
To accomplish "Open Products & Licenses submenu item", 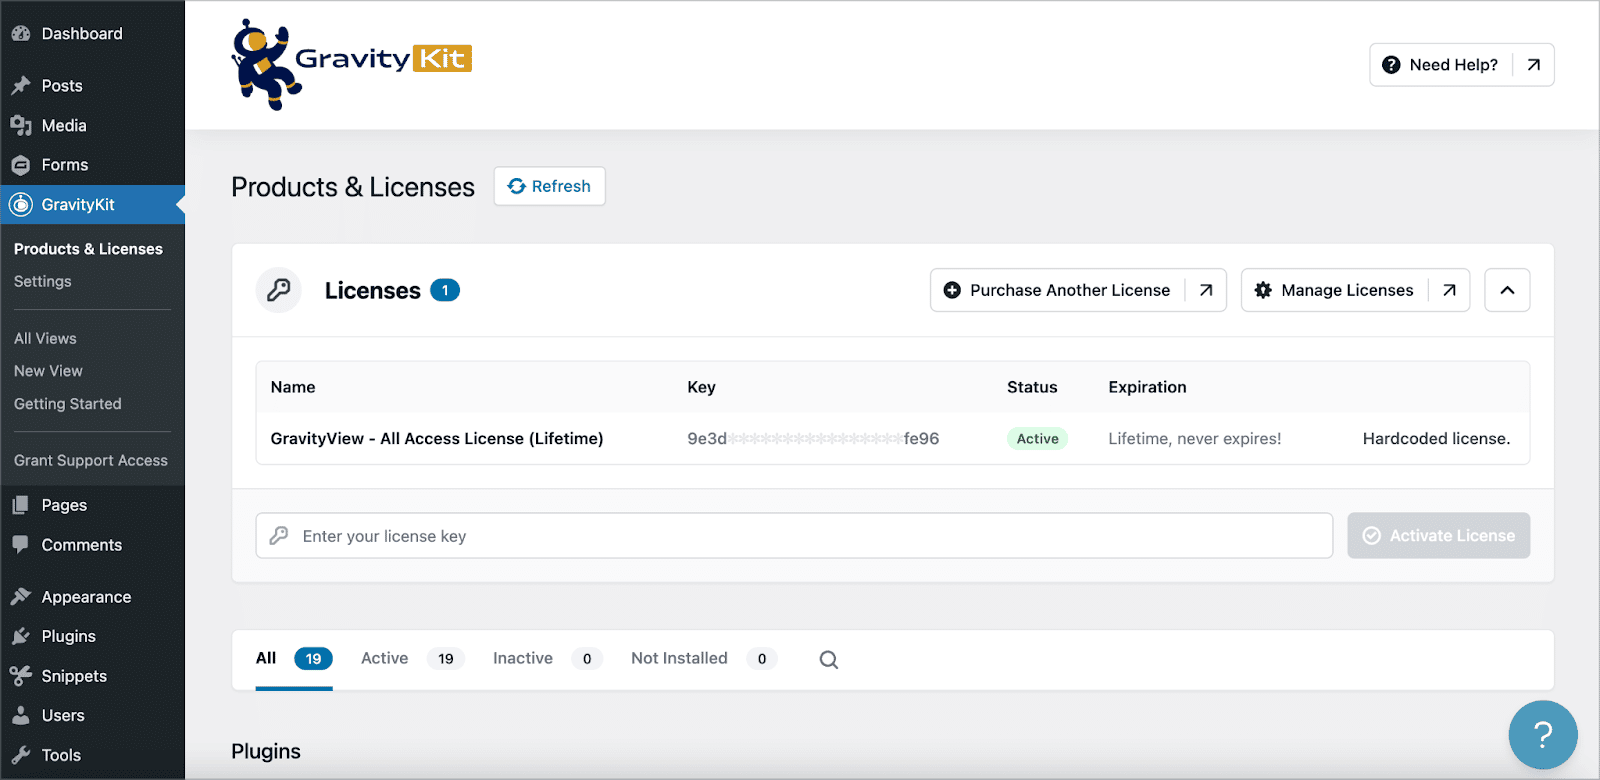I will click(x=88, y=249).
